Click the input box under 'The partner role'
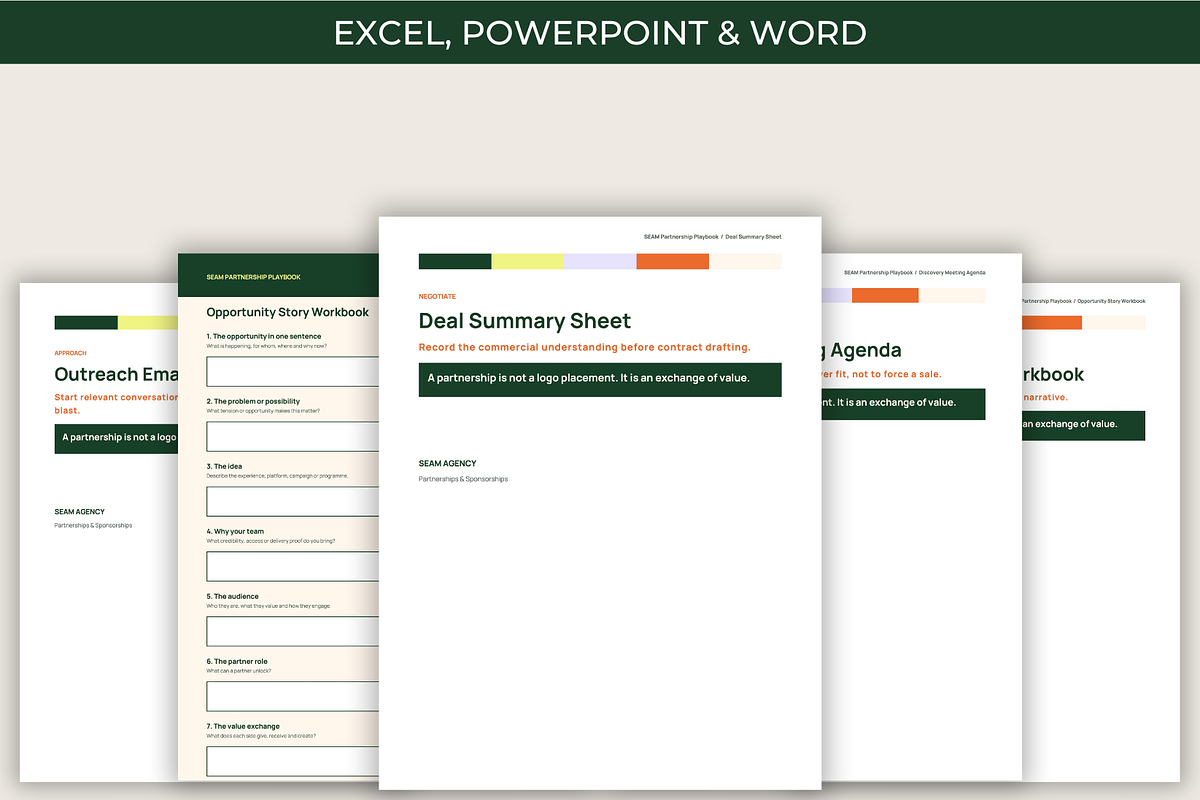Image resolution: width=1200 pixels, height=800 pixels. [x=293, y=696]
